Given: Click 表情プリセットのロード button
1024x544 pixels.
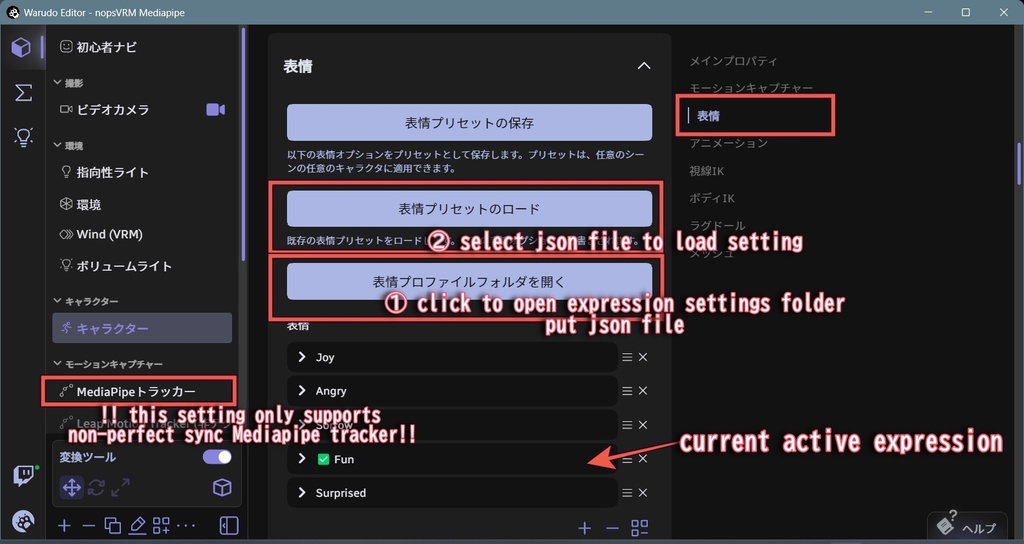Looking at the screenshot, I should click(x=469, y=209).
